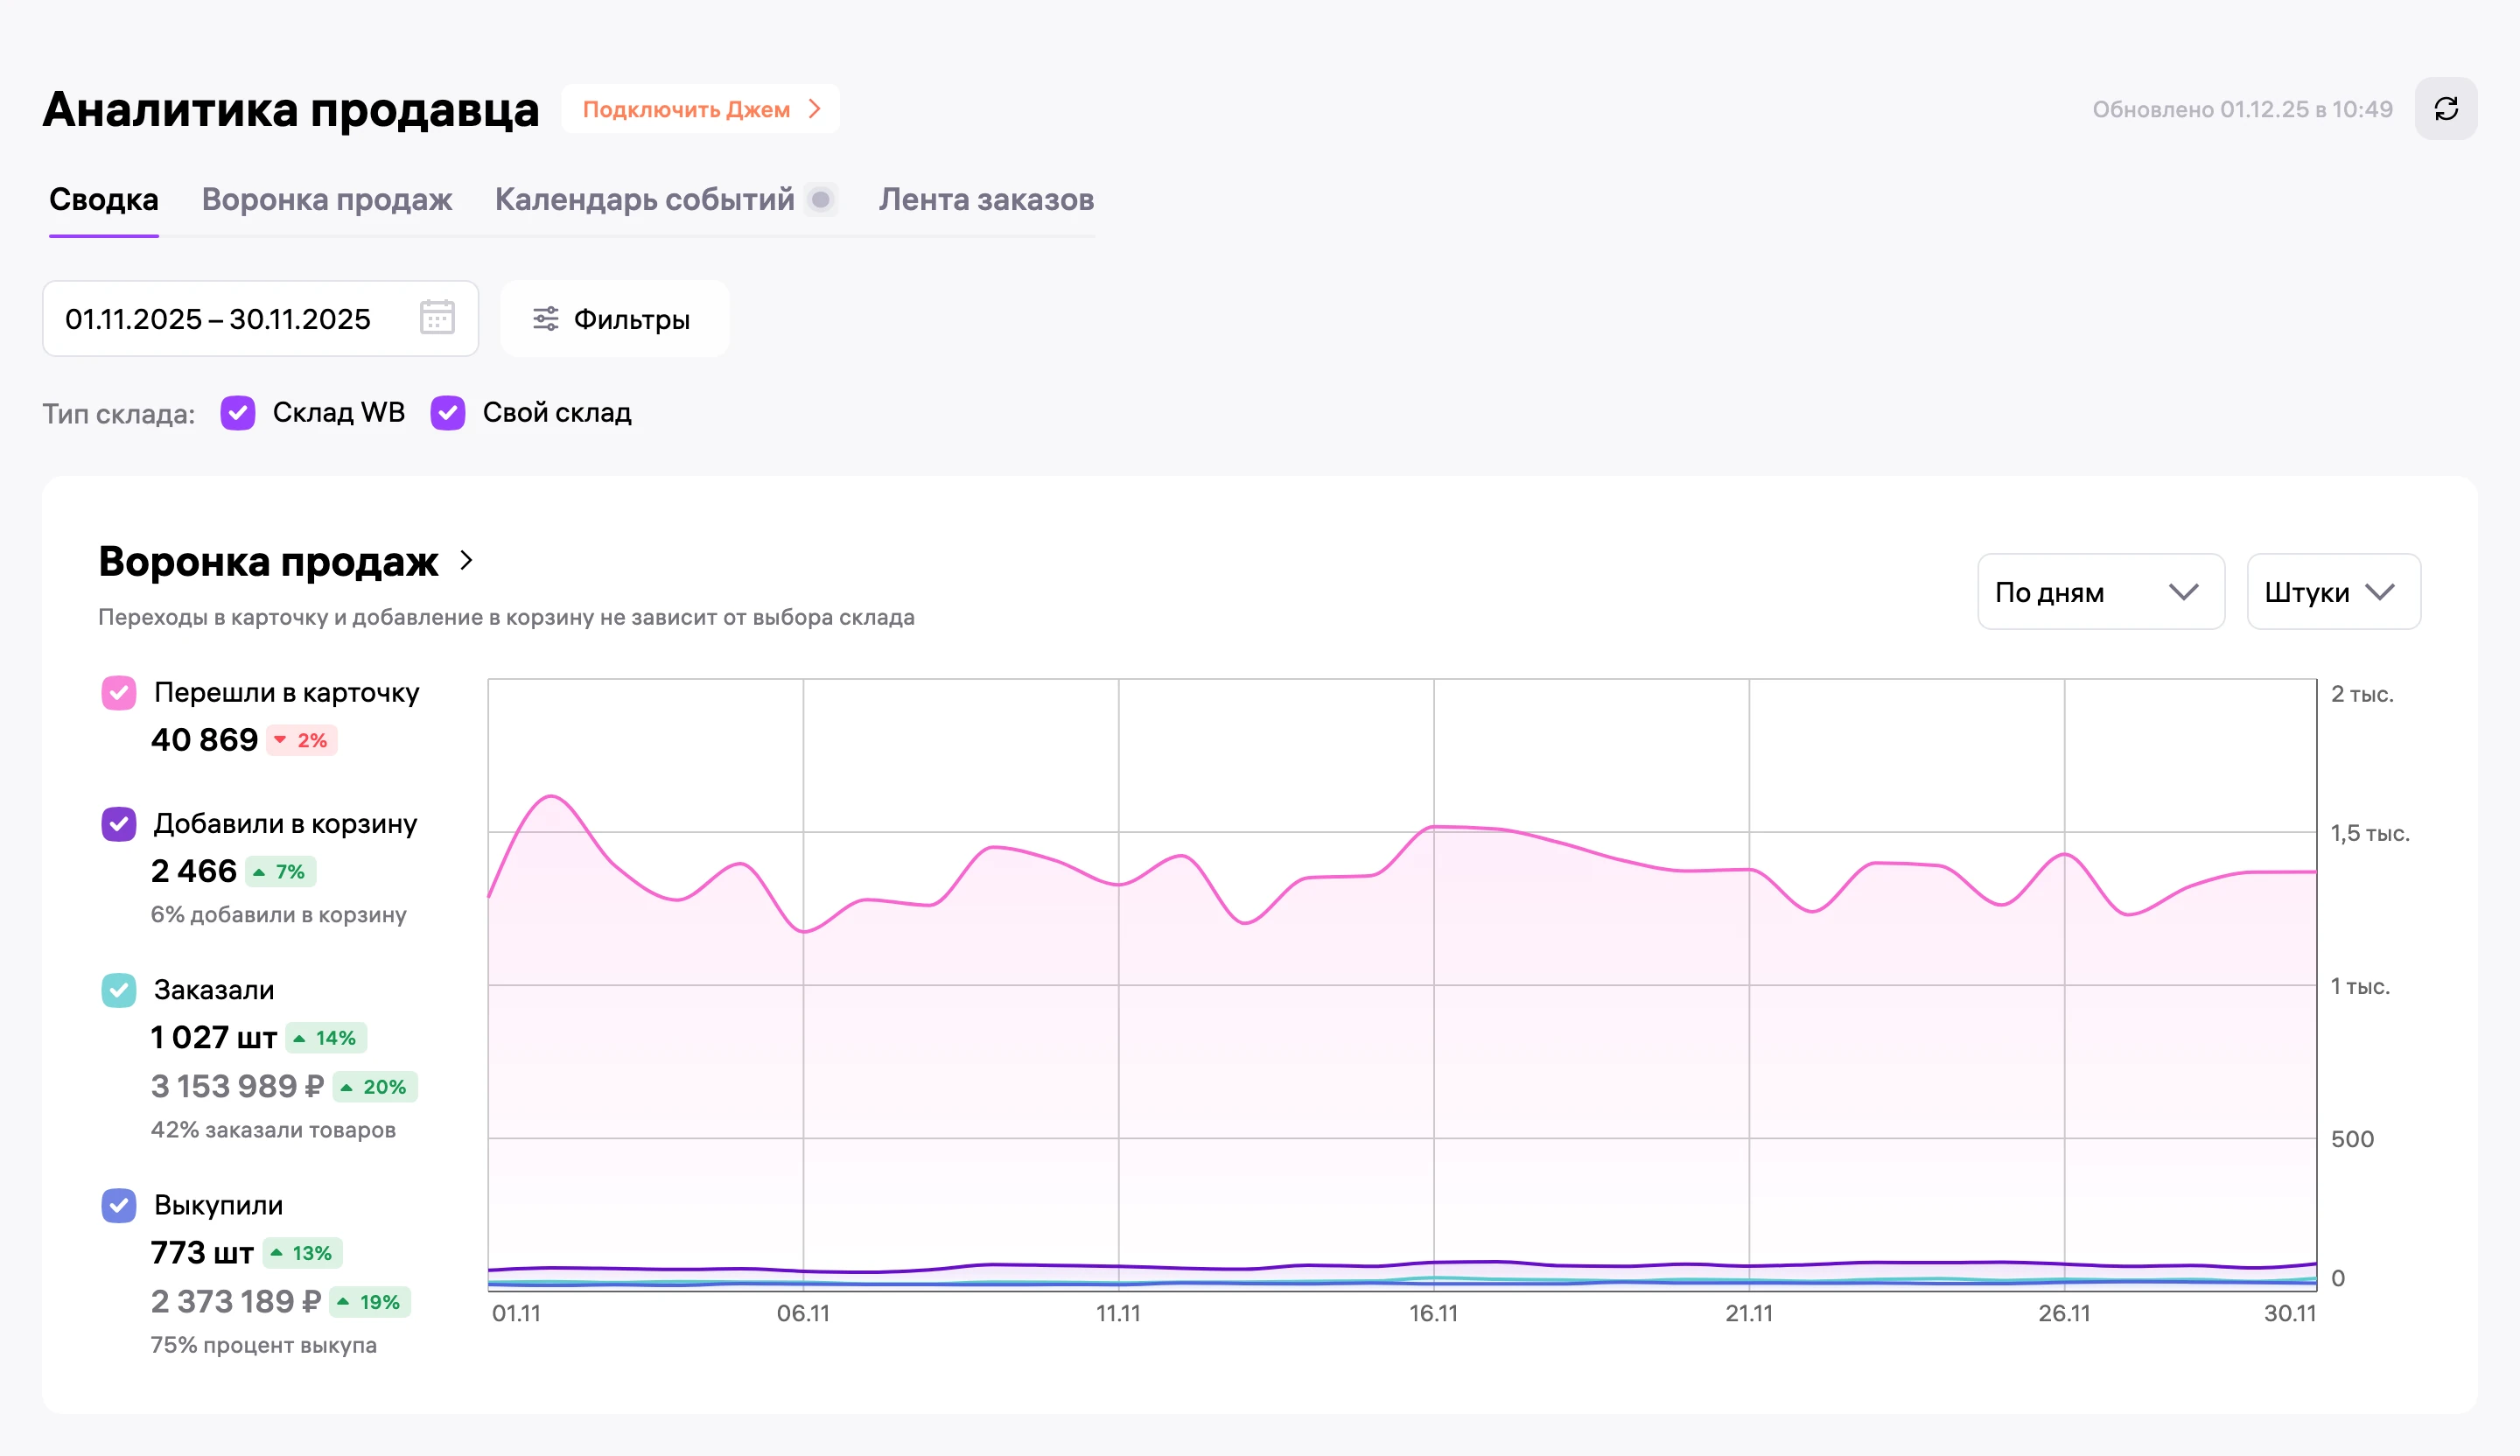Uncheck the Свой склад checkbox

click(x=448, y=413)
